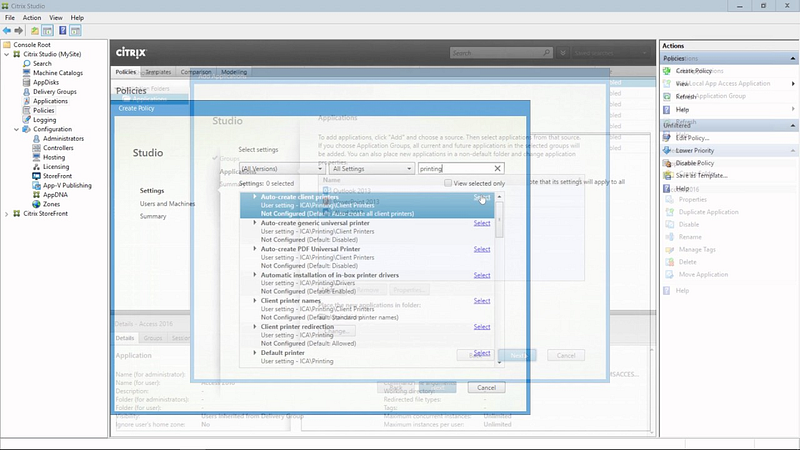Click the blue Help toolbar icon
The image size is (800, 450).
(x=62, y=31)
